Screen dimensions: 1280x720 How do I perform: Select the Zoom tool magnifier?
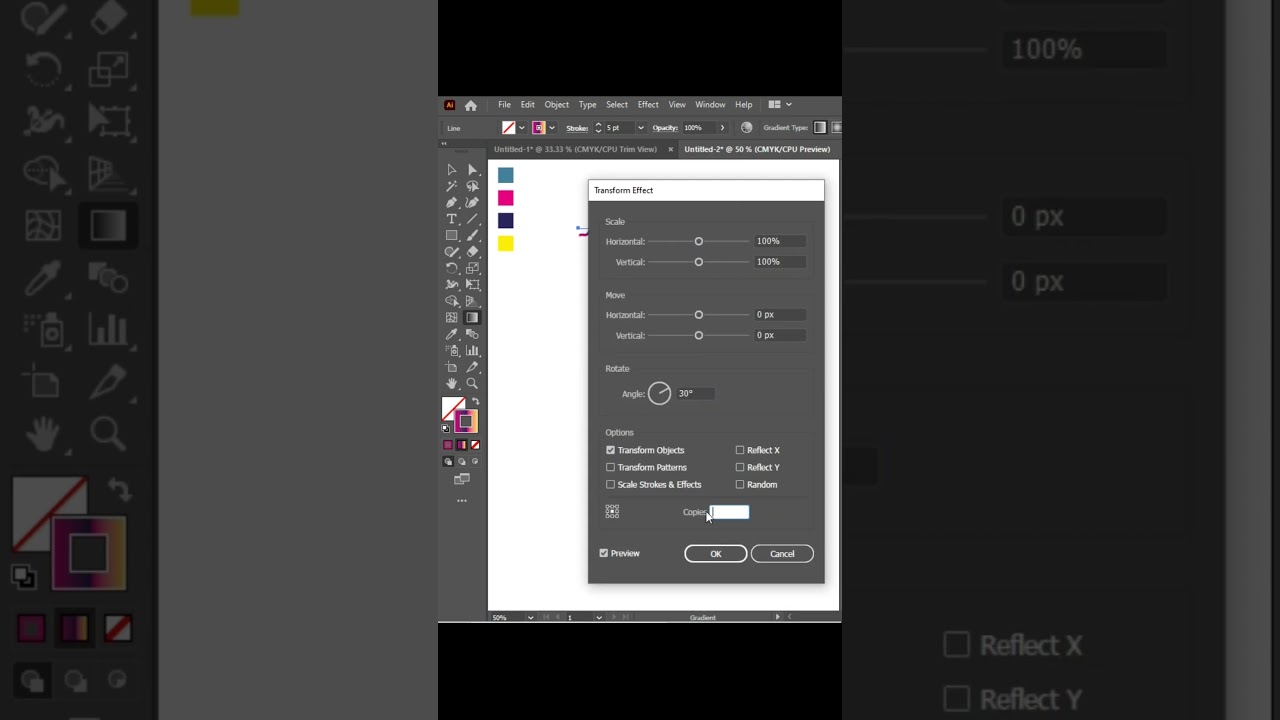point(472,383)
